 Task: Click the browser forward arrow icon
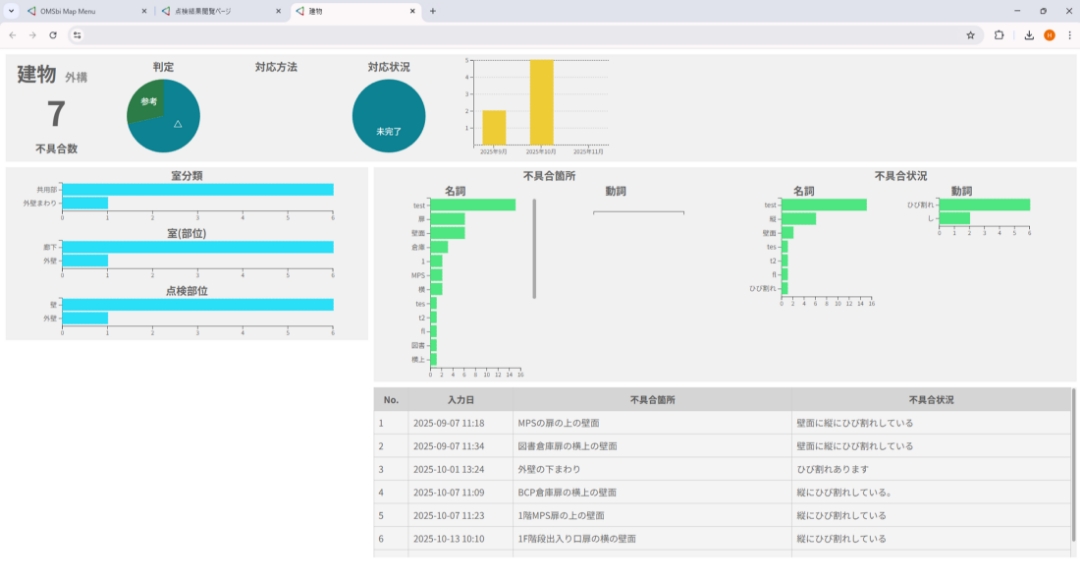[x=31, y=34]
